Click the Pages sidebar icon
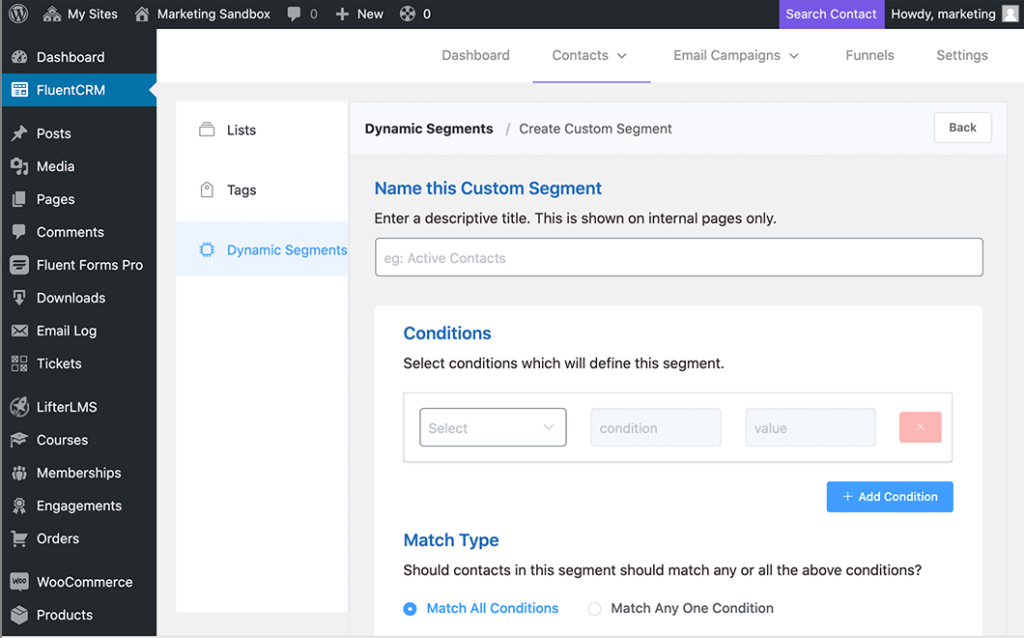 pos(20,199)
